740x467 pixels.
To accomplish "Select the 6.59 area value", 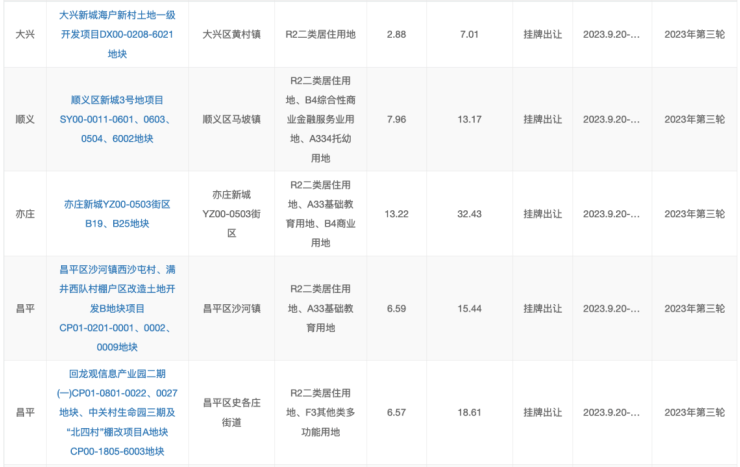I will click(395, 308).
